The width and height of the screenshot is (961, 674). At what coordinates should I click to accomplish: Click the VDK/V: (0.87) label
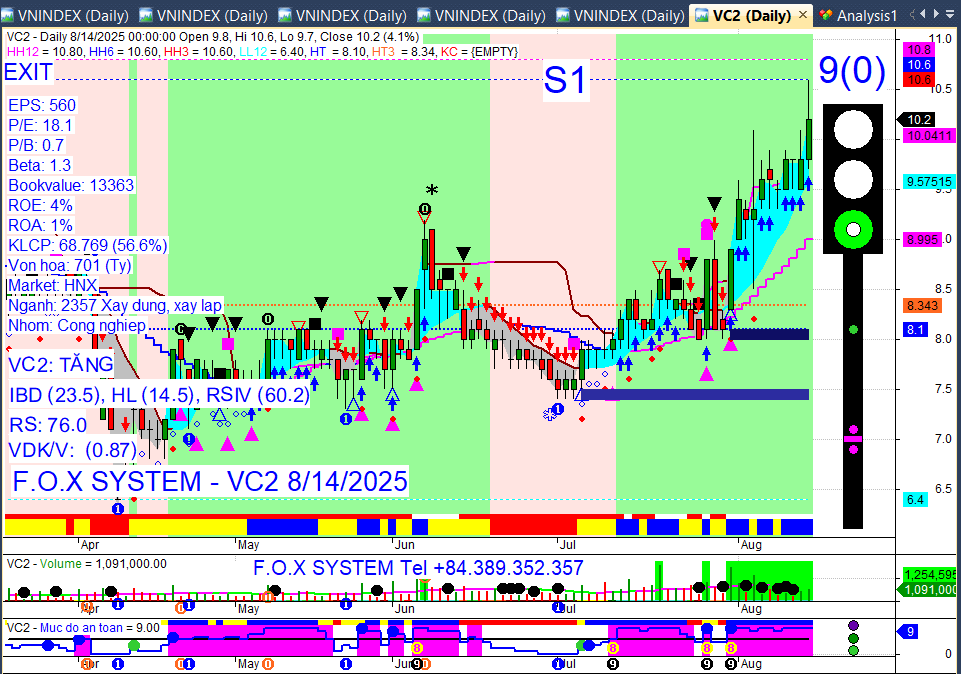point(72,450)
